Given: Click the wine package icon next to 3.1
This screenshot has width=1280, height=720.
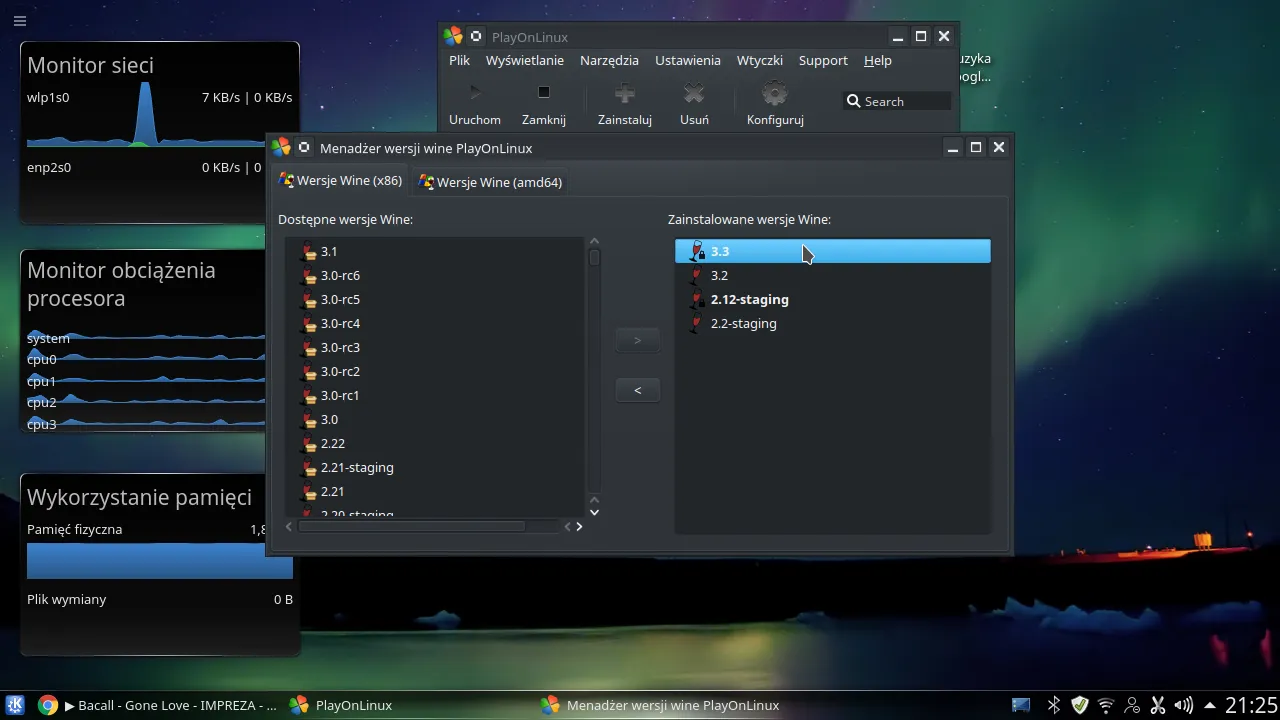Looking at the screenshot, I should (309, 251).
